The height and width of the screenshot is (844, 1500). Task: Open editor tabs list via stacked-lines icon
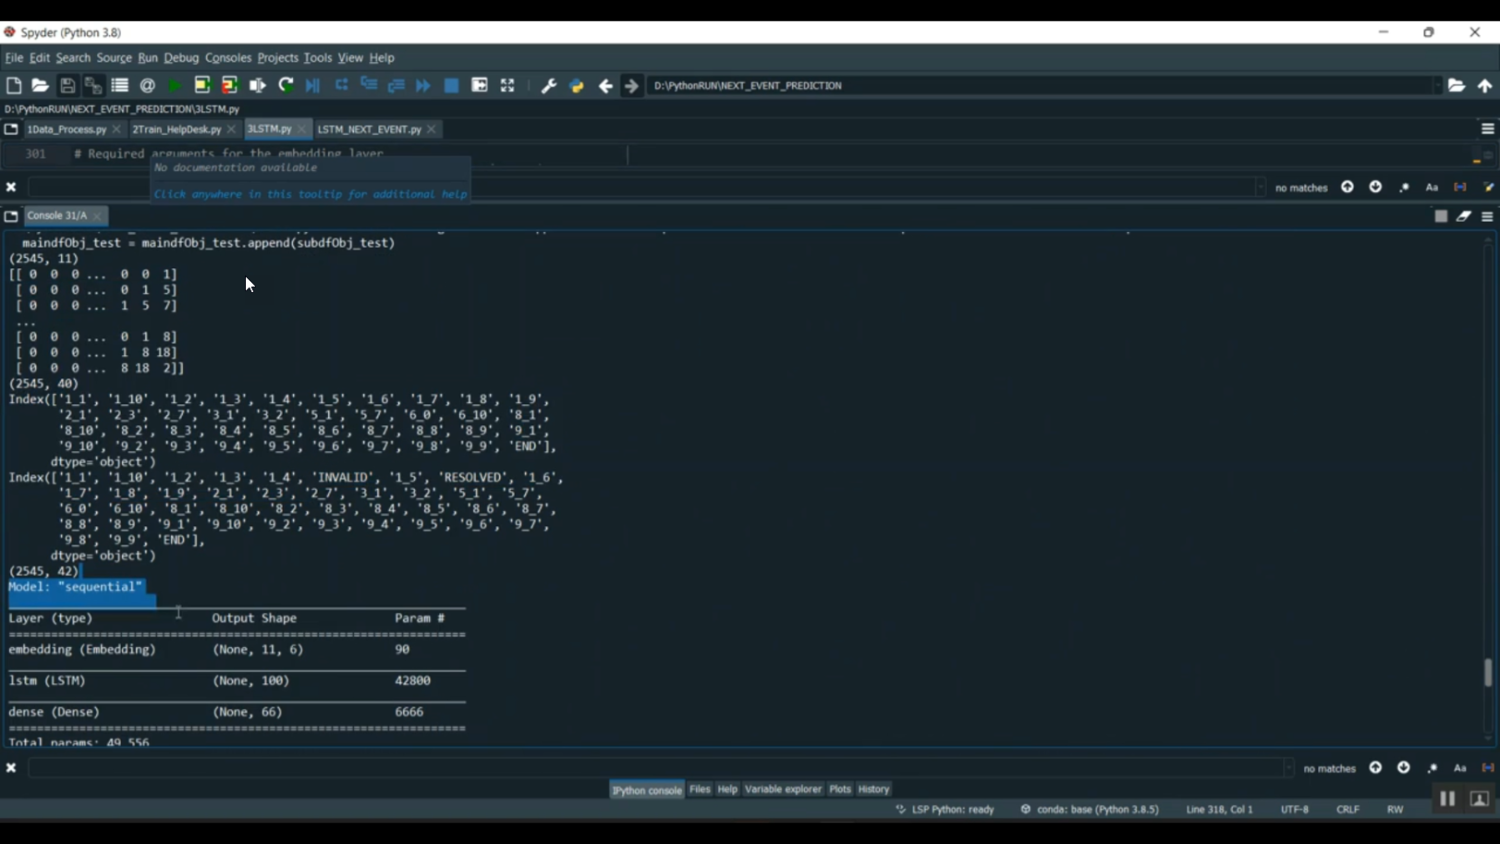point(1487,128)
